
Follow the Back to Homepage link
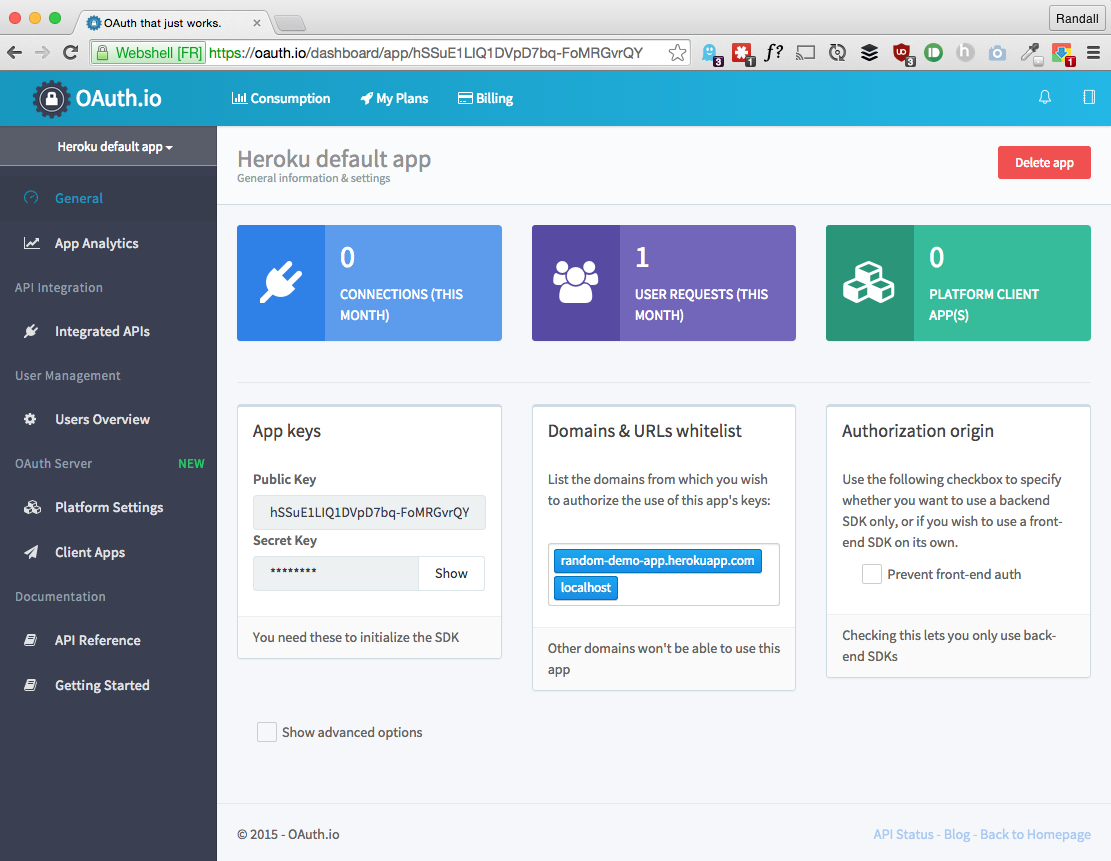click(1035, 834)
